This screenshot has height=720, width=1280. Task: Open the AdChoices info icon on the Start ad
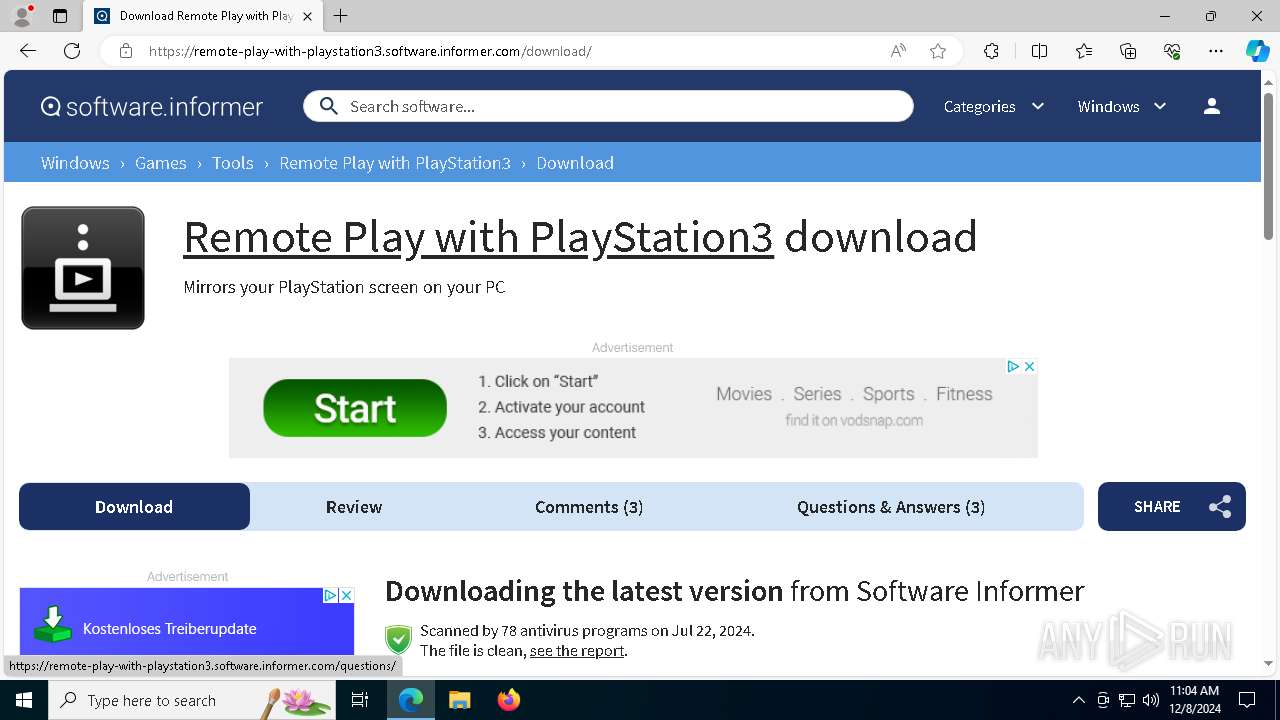click(1013, 367)
